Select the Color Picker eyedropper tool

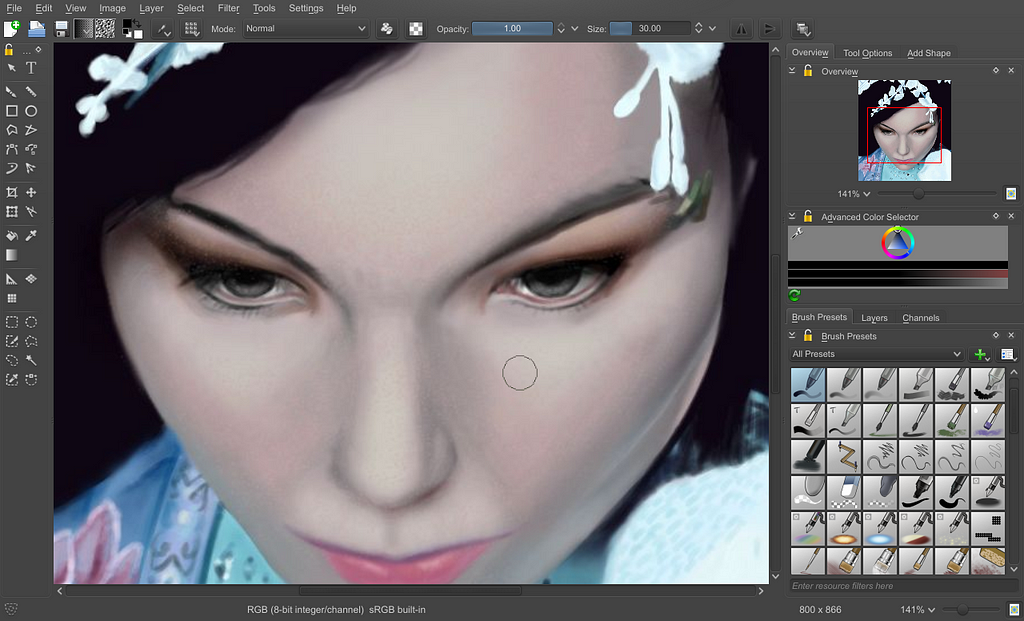click(31, 236)
